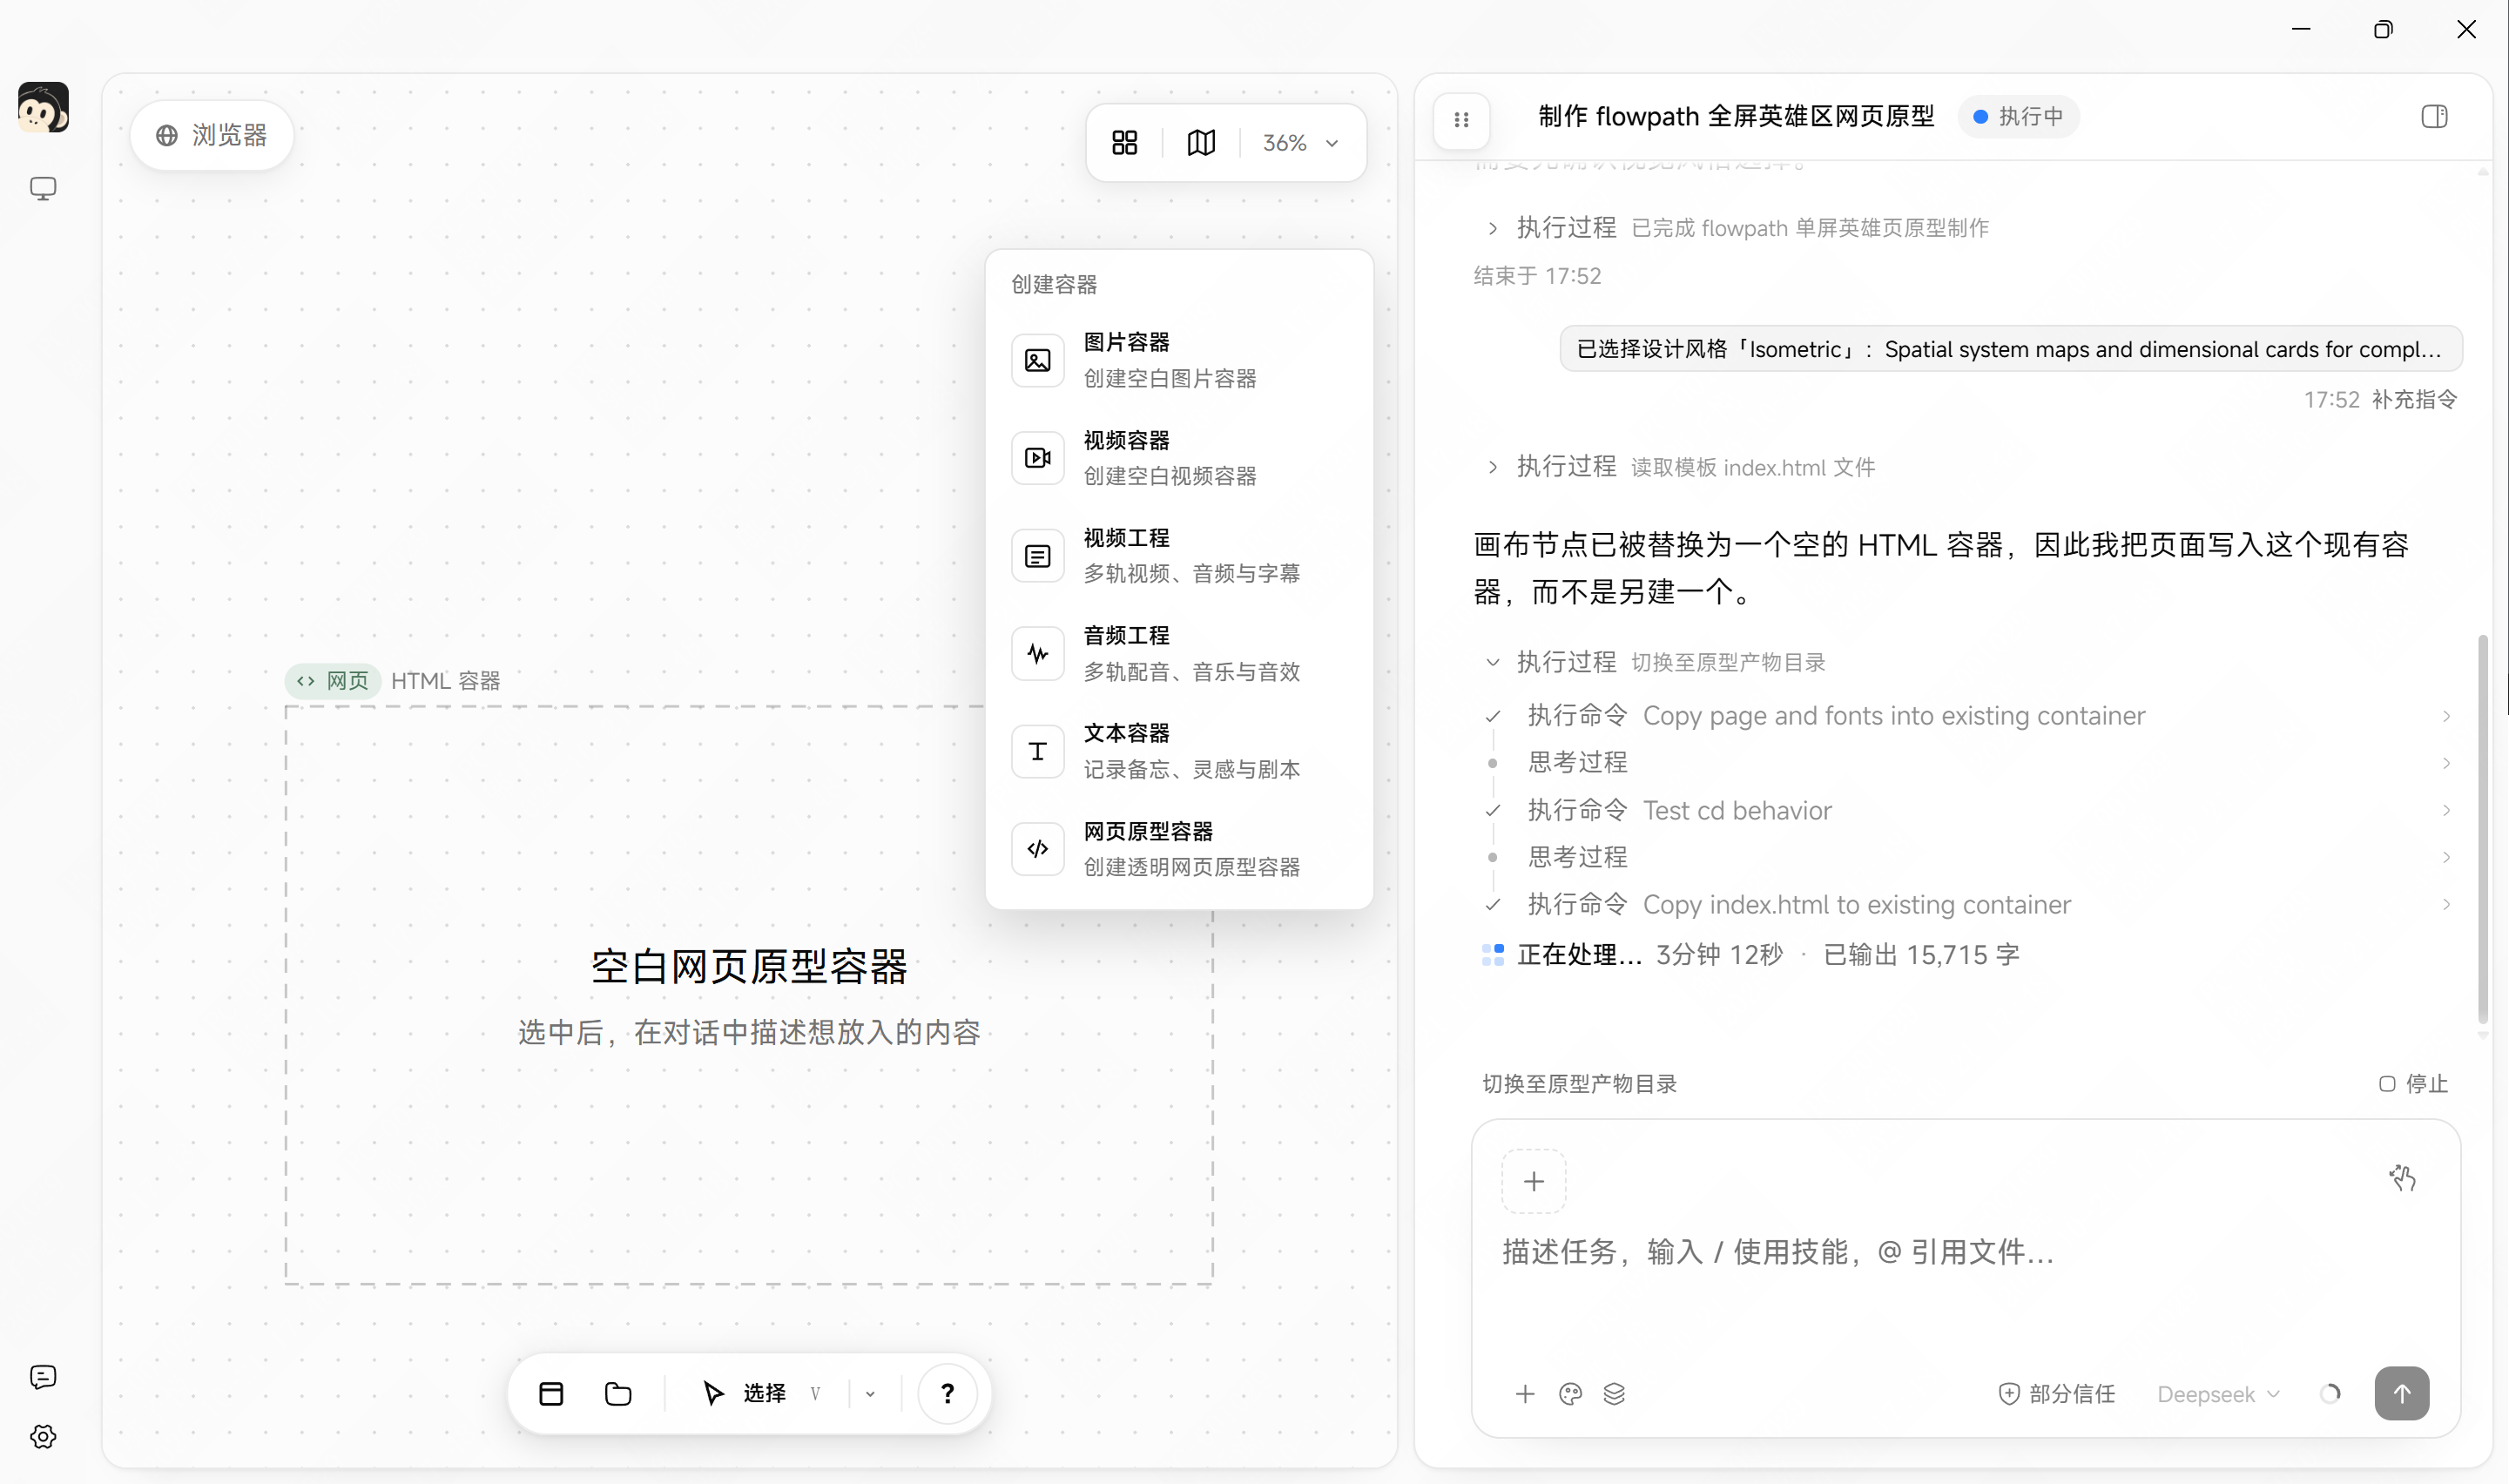Click the 执行中 status badge
Image resolution: width=2509 pixels, height=1484 pixels.
pos(2017,117)
